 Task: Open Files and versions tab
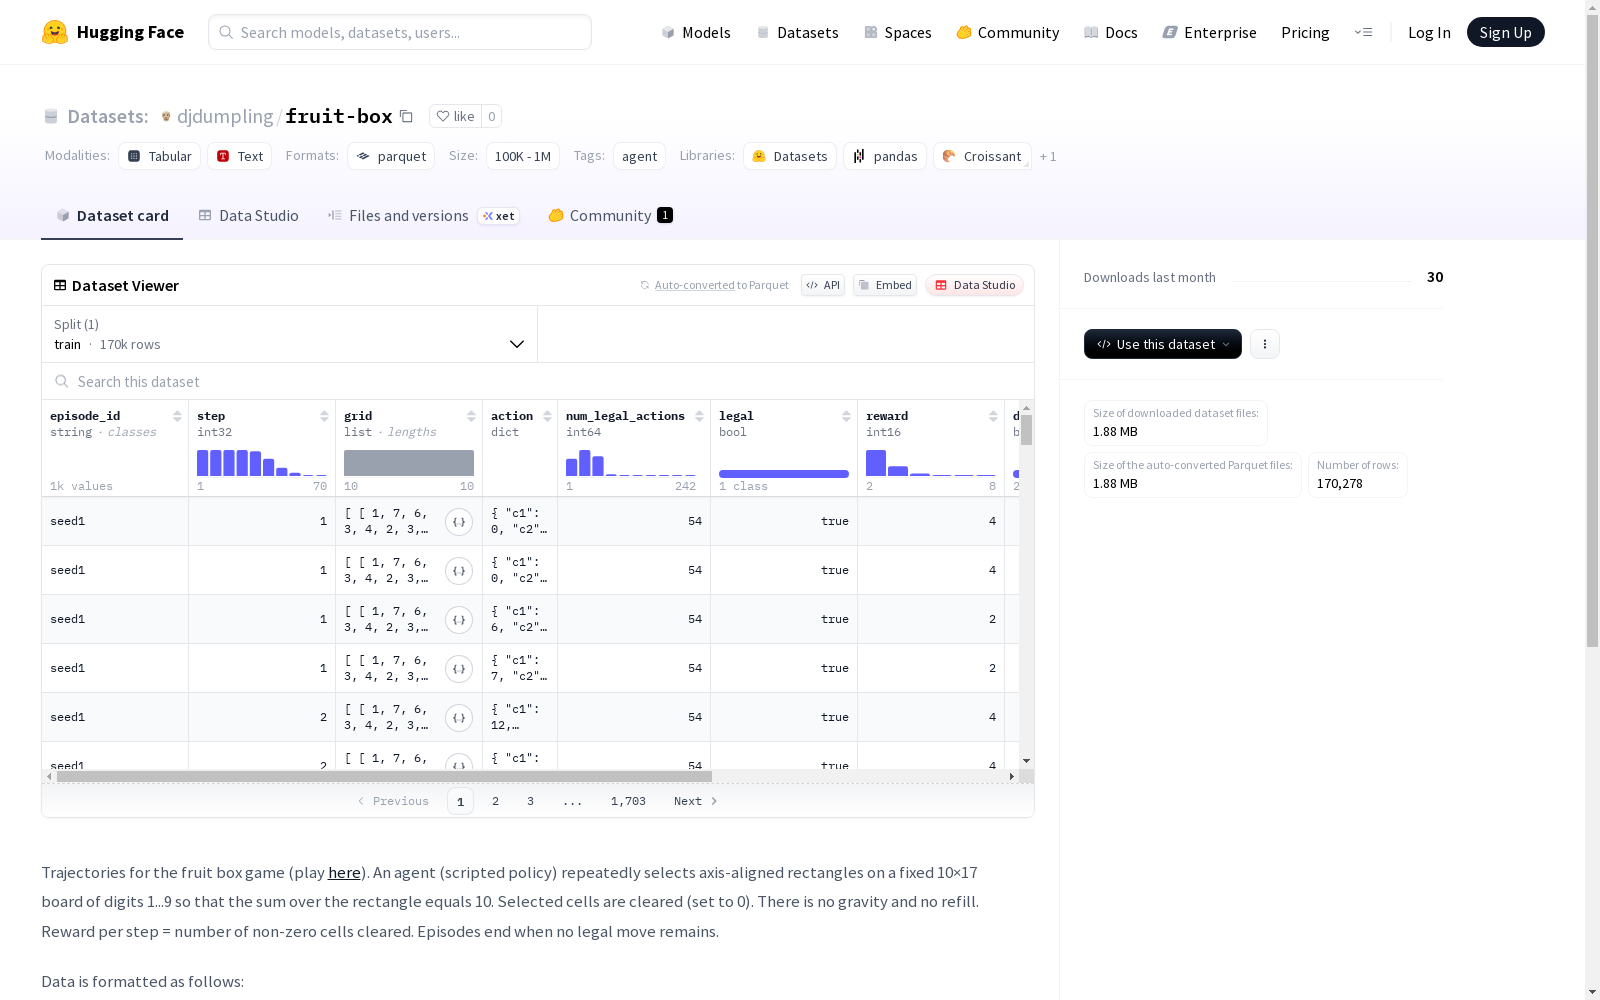pos(423,216)
